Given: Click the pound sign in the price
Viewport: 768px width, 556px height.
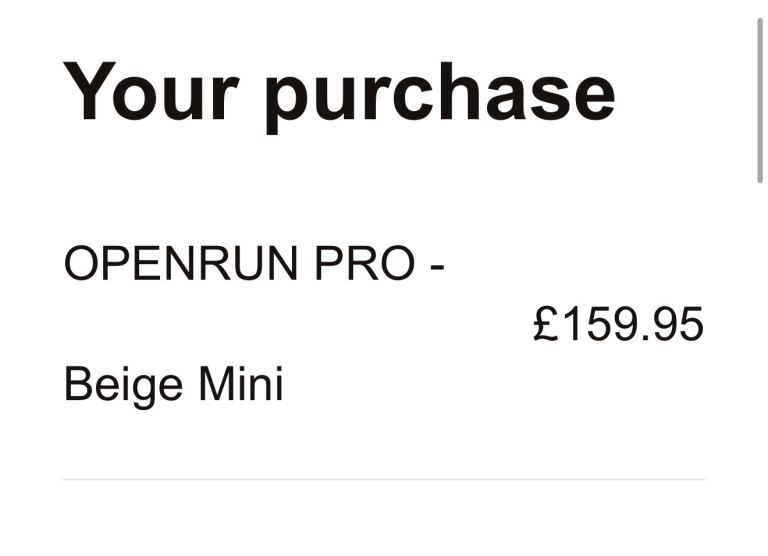Looking at the screenshot, I should pyautogui.click(x=545, y=325).
